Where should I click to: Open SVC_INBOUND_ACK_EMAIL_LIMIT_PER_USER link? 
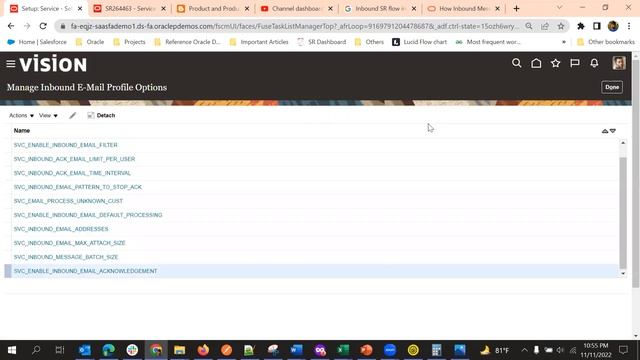pyautogui.click(x=74, y=159)
